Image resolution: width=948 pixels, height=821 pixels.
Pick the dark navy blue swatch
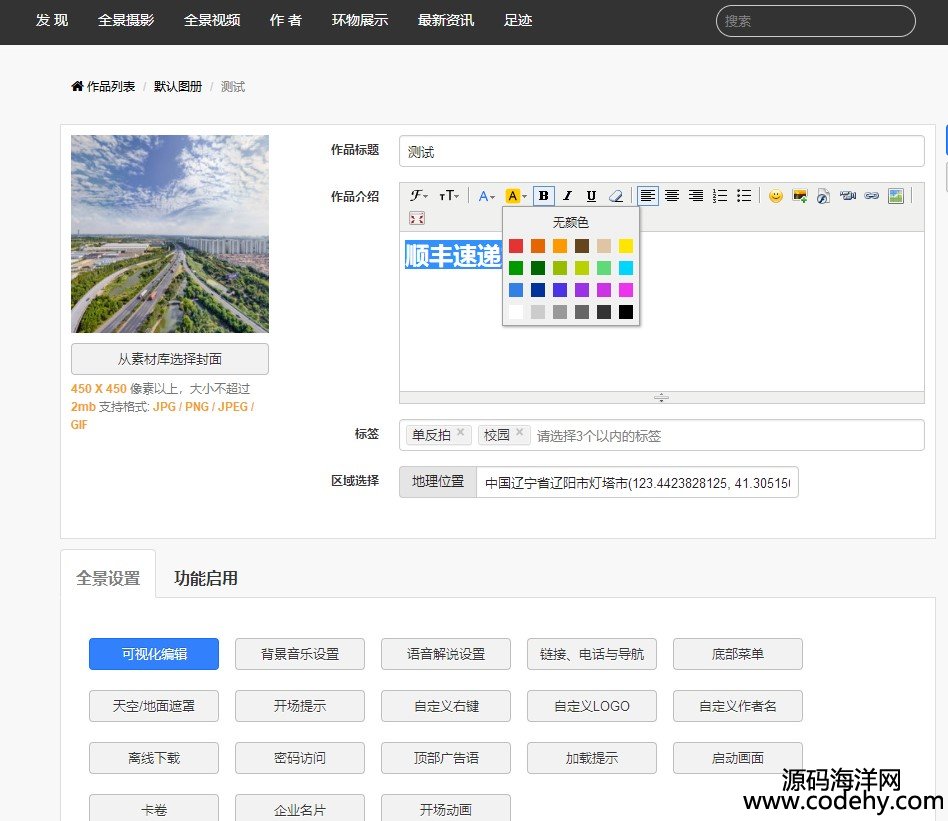[537, 290]
